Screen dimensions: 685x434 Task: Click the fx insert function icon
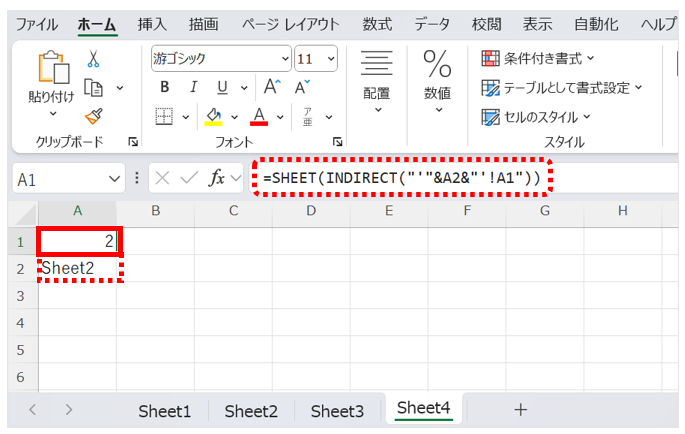pyautogui.click(x=217, y=178)
